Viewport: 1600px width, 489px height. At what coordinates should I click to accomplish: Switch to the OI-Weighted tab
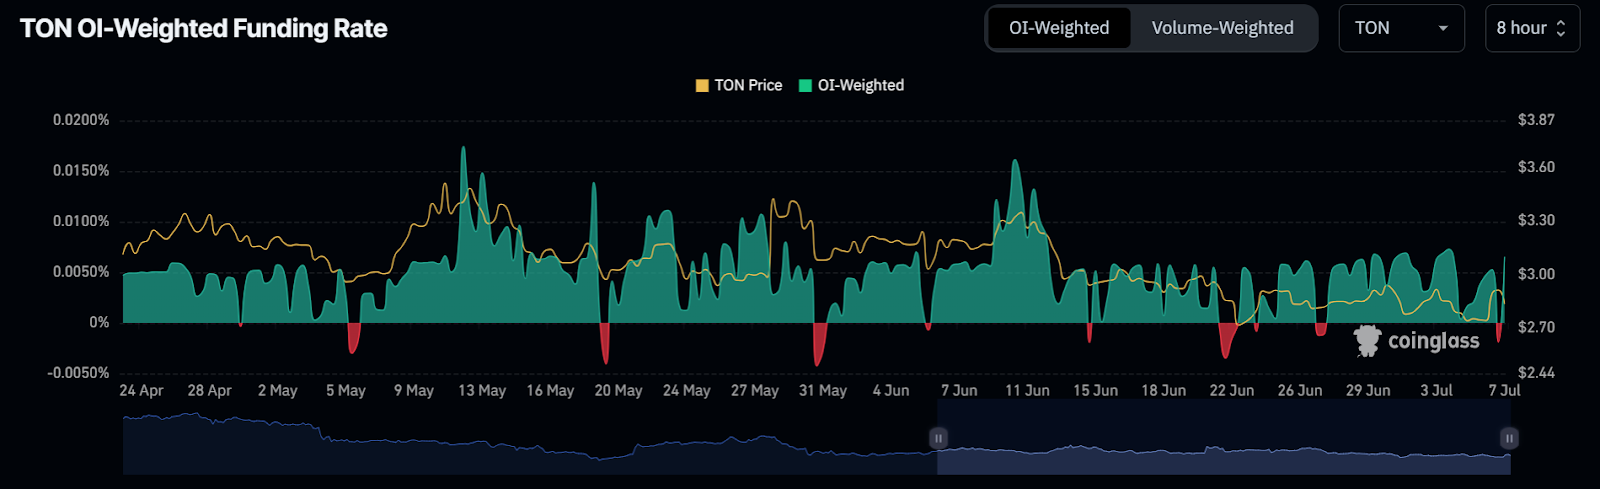pyautogui.click(x=1059, y=28)
